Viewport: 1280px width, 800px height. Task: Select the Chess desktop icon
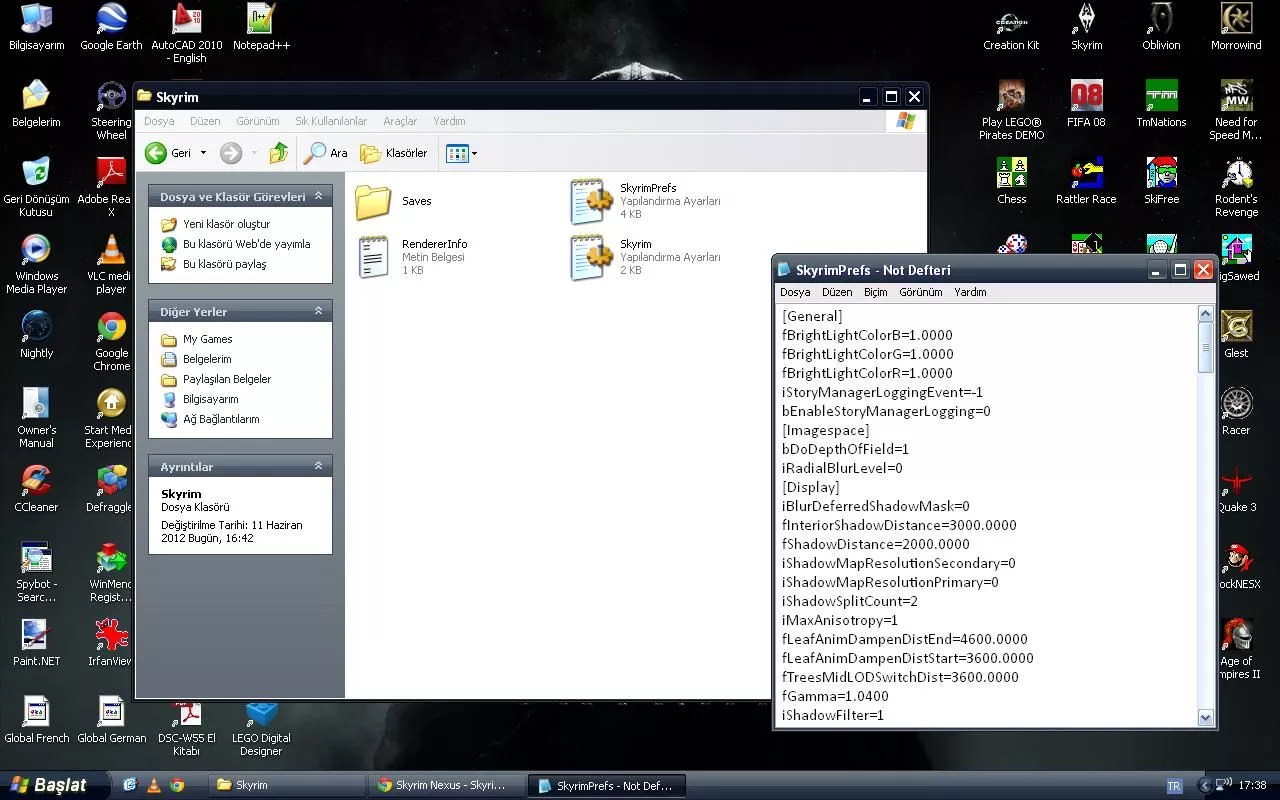click(x=1011, y=181)
